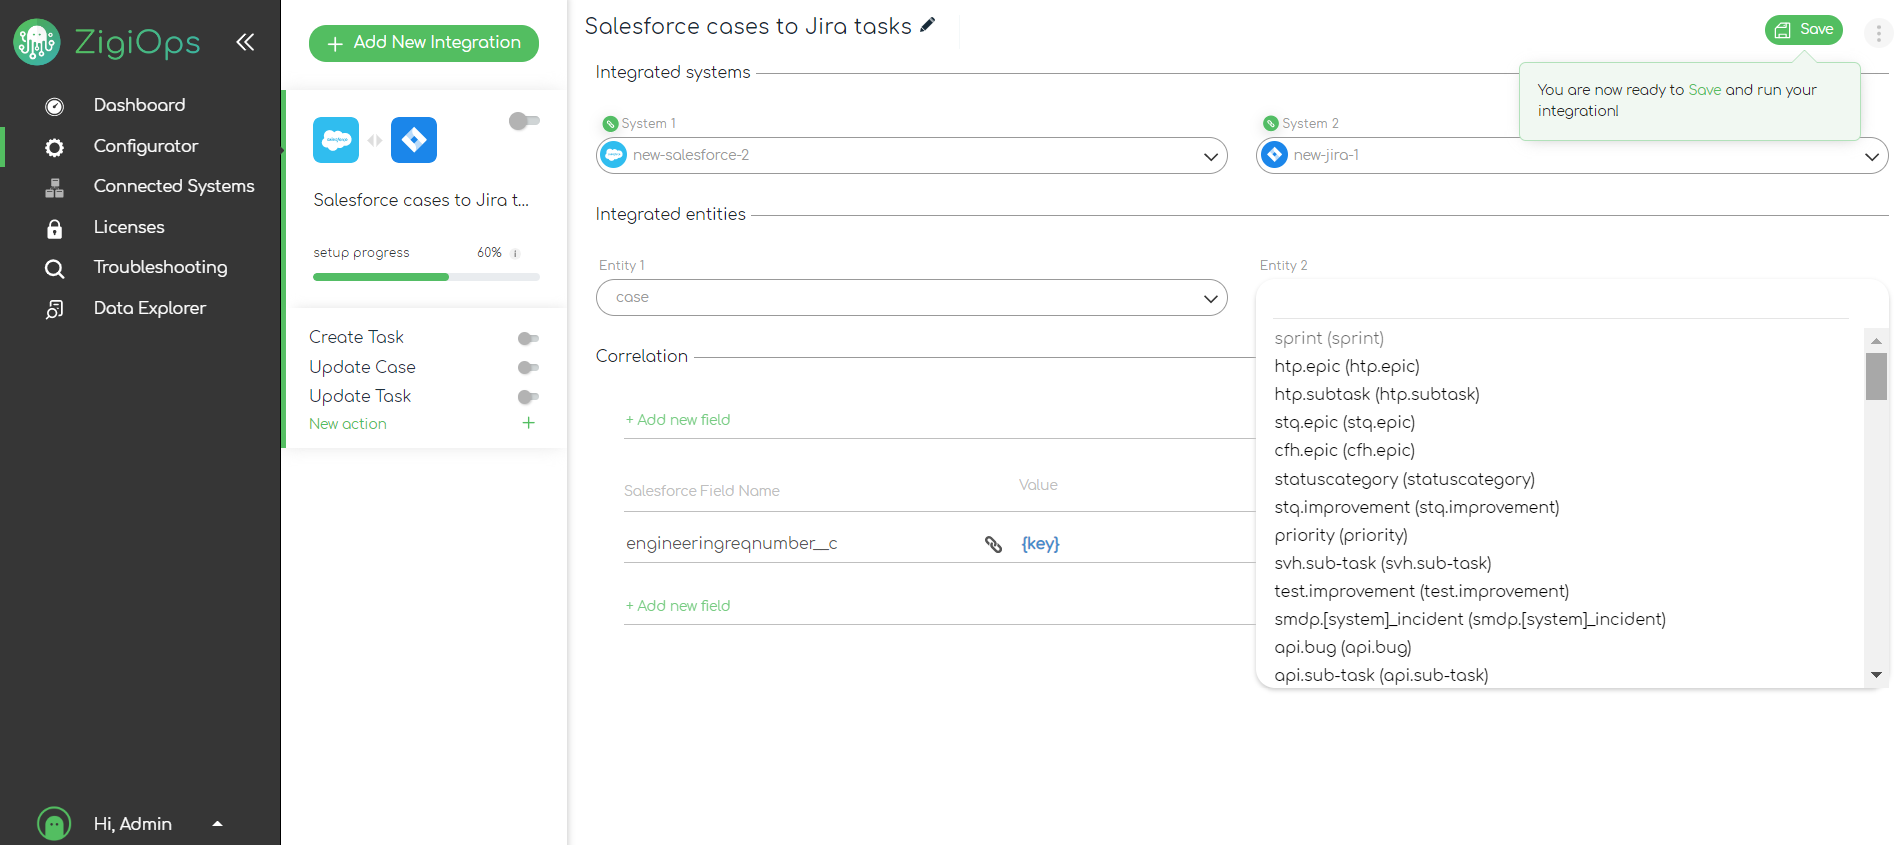Toggle the Update Case action switch
Screen dimensions: 1898x845
528,368
